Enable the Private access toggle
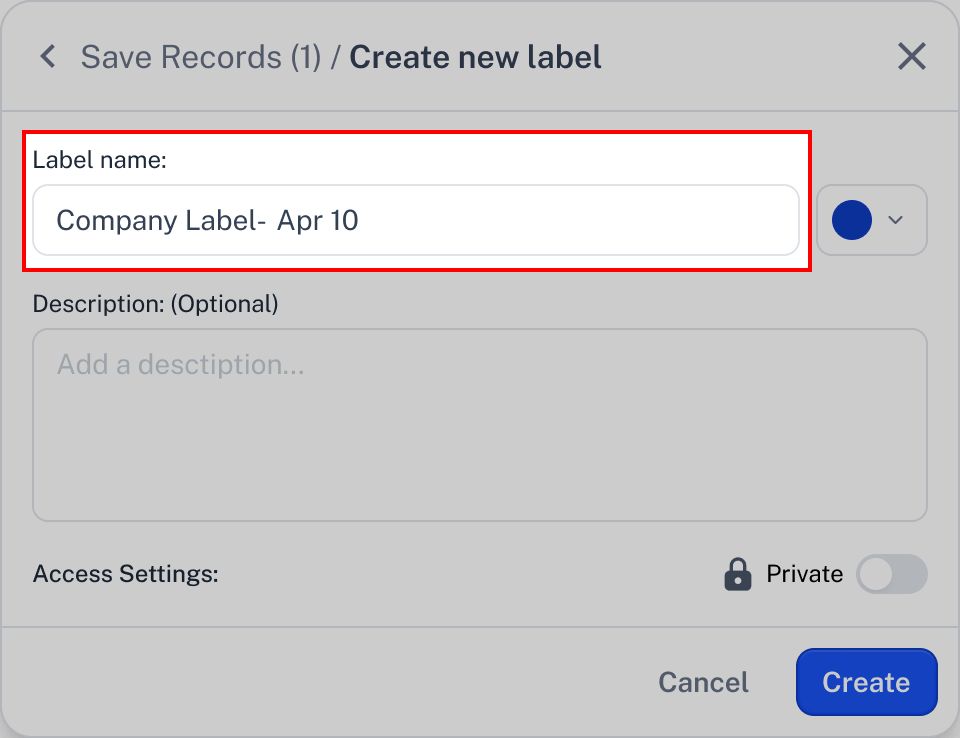Image resolution: width=960 pixels, height=738 pixels. (x=891, y=574)
